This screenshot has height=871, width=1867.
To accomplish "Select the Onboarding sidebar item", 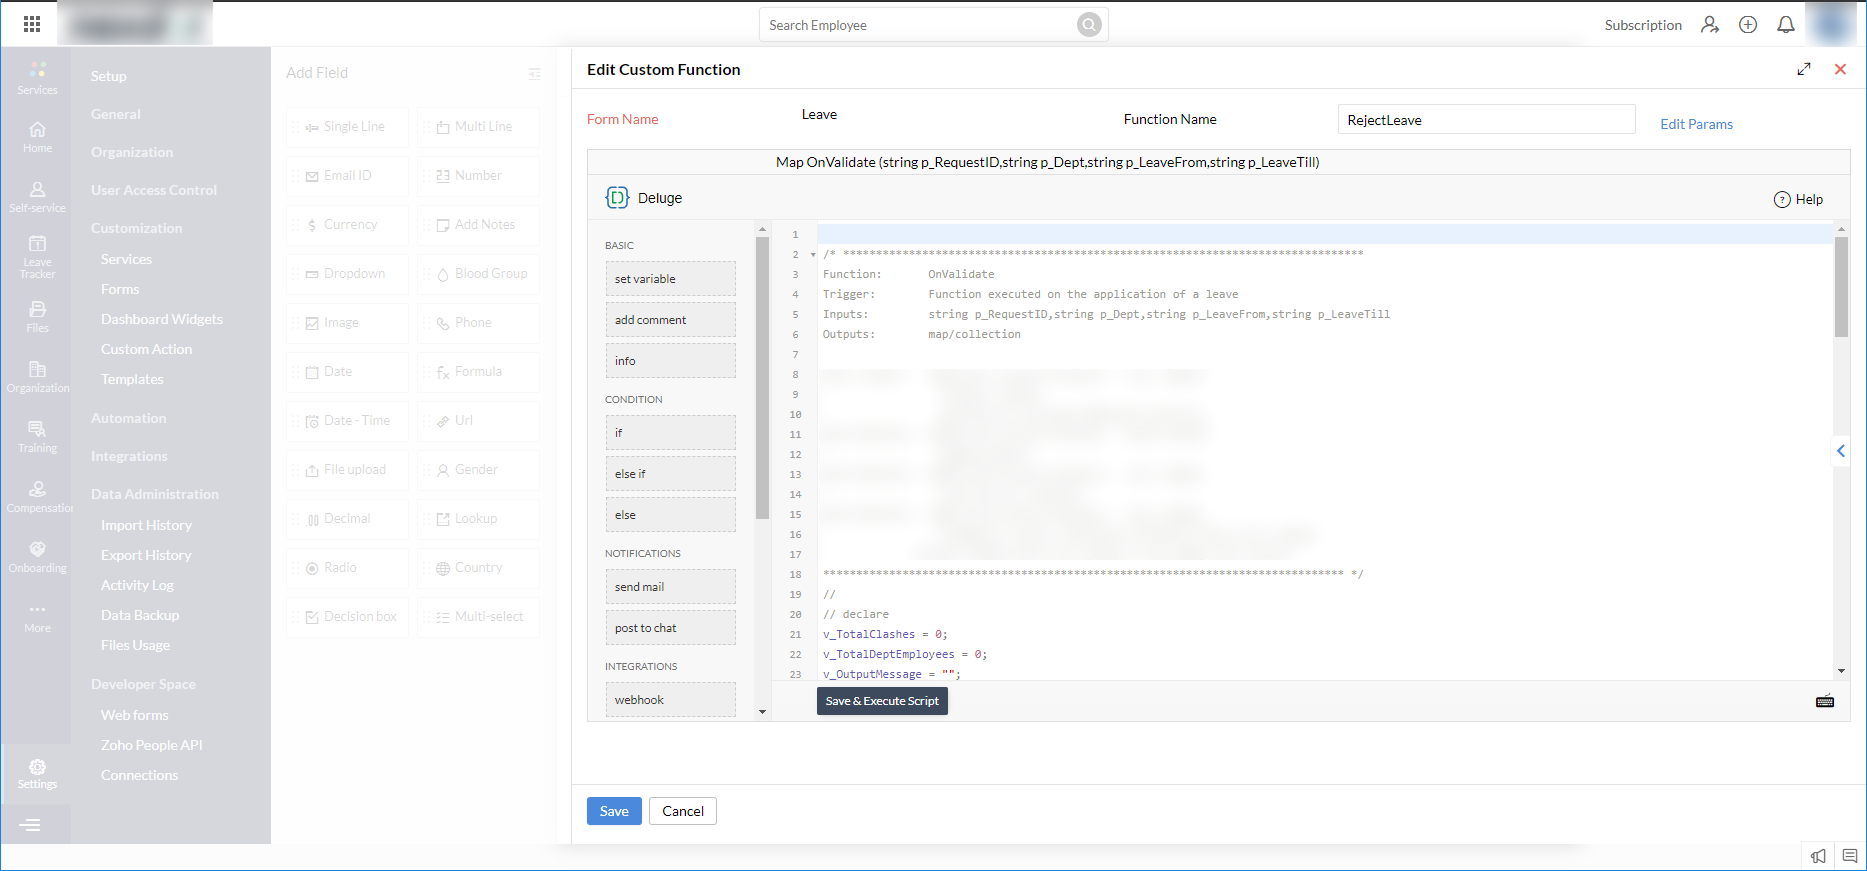I will pyautogui.click(x=37, y=557).
